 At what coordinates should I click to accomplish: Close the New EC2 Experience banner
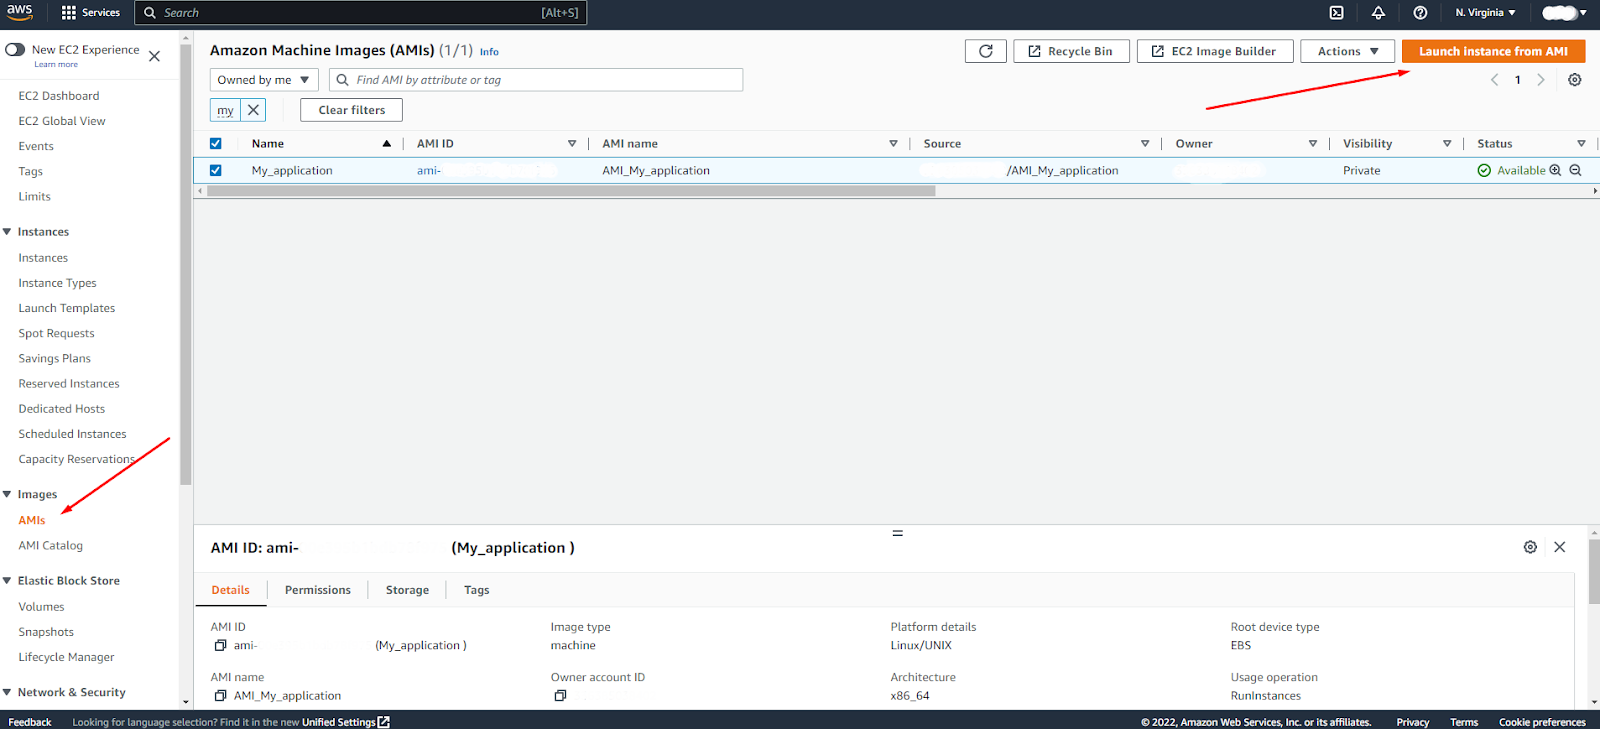coord(154,56)
